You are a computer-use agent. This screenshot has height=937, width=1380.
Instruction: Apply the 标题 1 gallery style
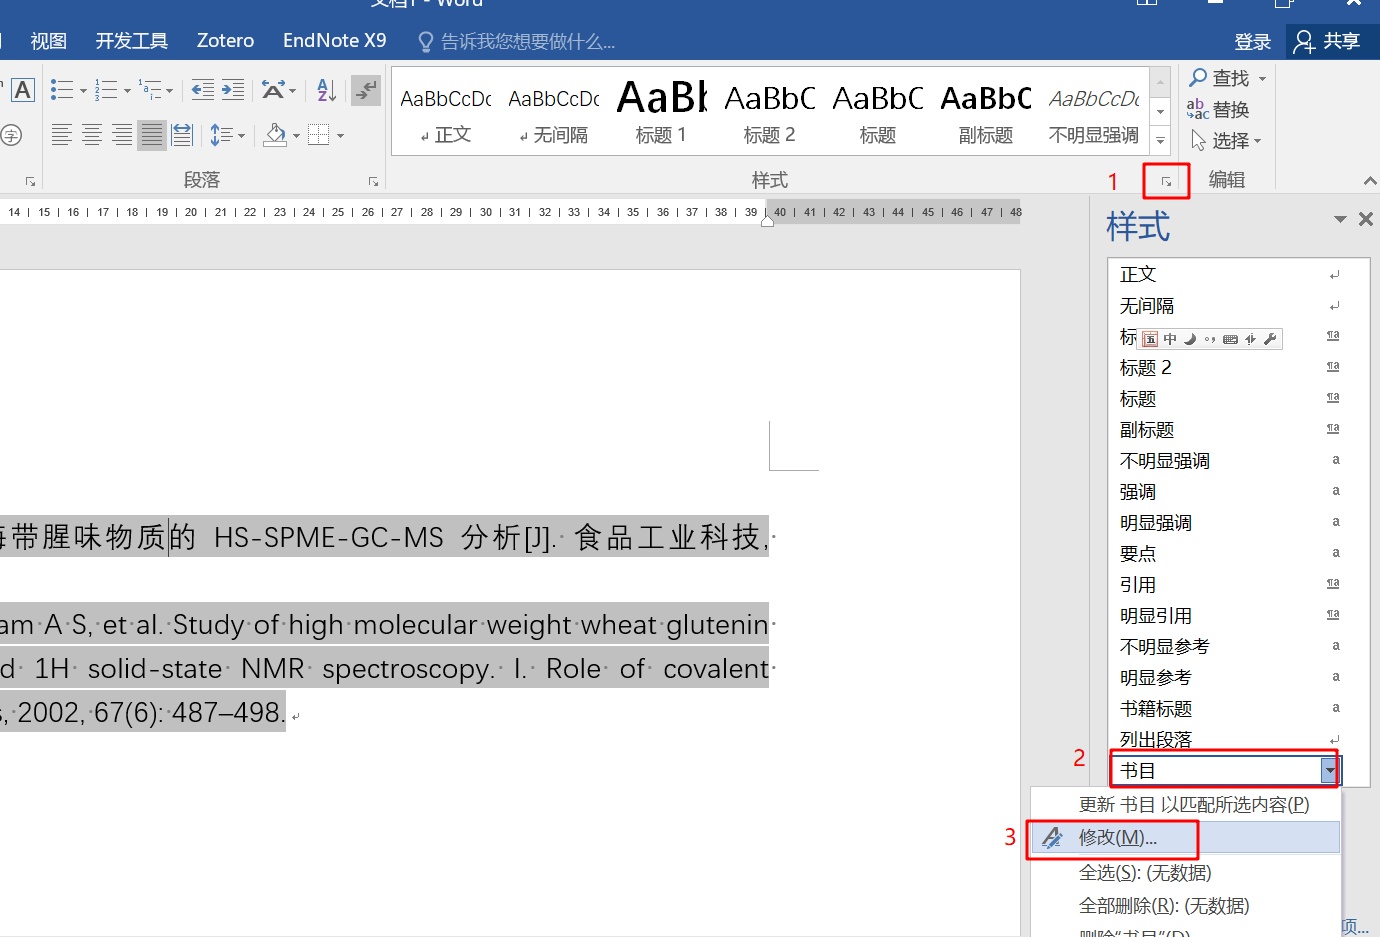[x=661, y=112]
